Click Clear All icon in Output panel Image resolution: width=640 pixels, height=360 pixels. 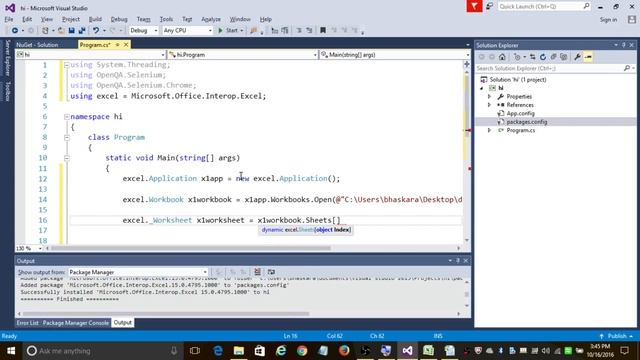[258, 272]
